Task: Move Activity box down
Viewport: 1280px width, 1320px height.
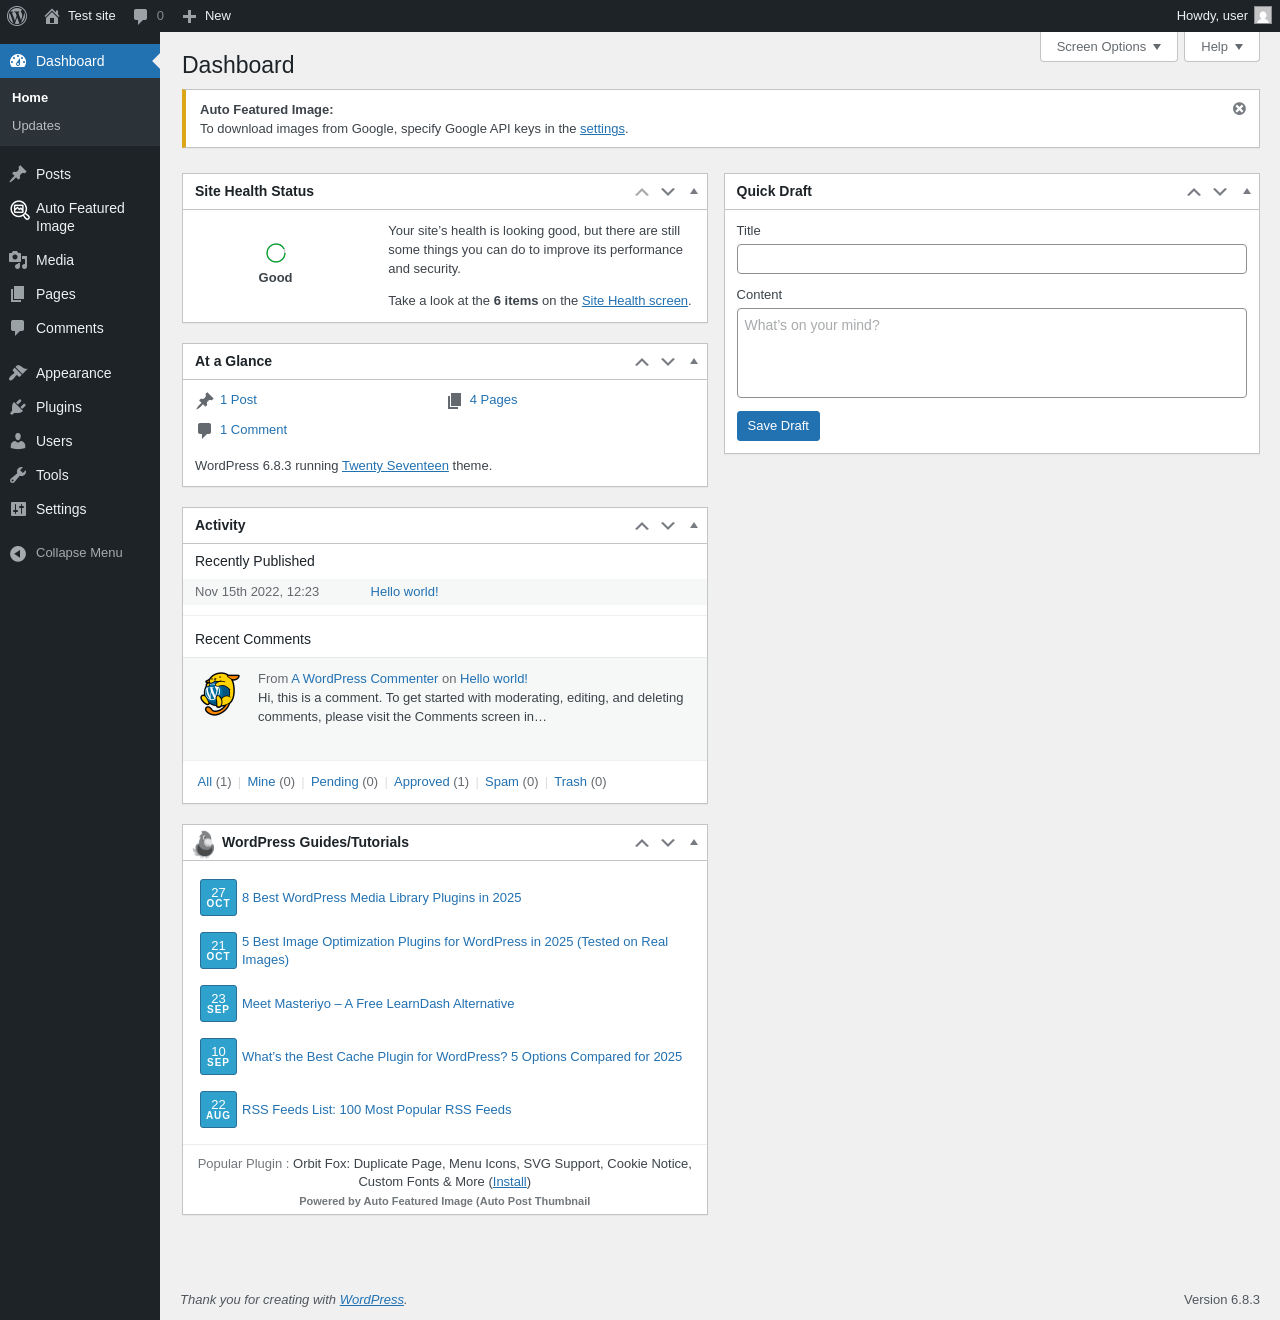Action: pyautogui.click(x=668, y=526)
